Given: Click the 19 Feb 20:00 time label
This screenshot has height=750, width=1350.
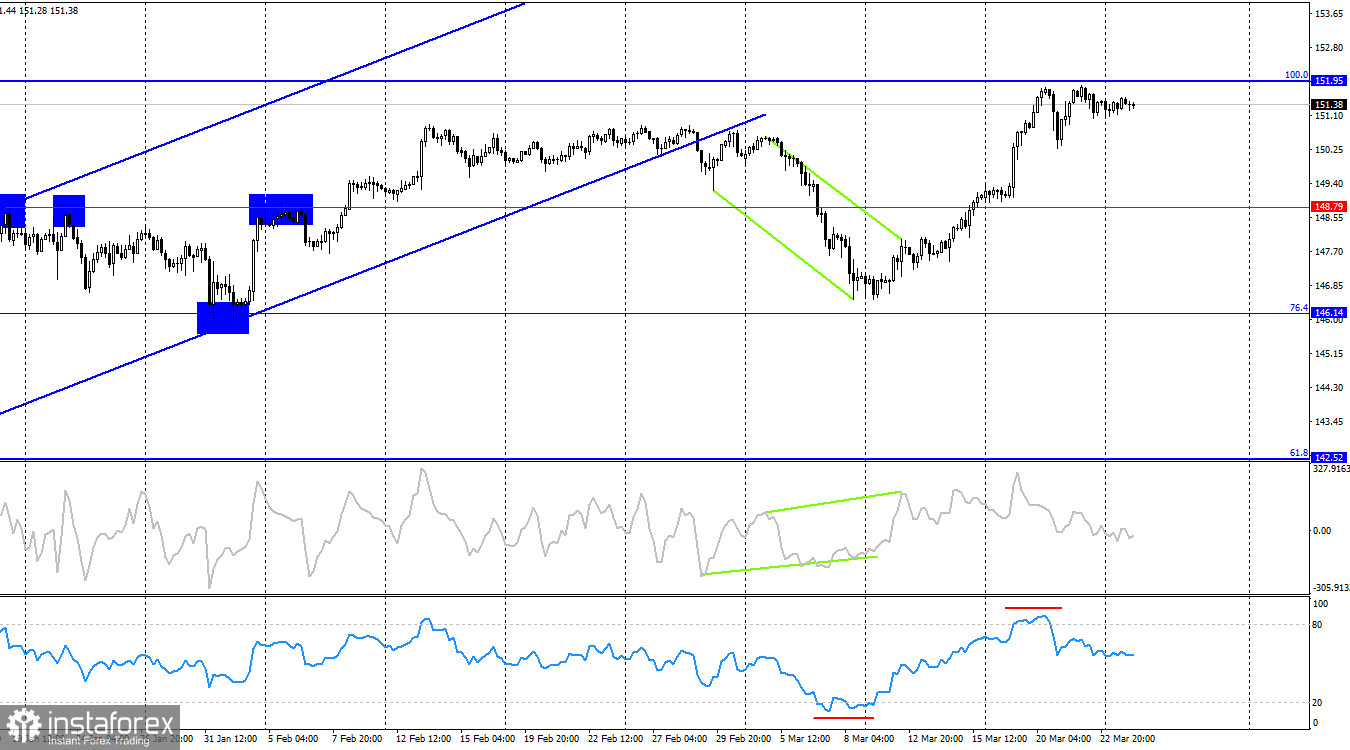Looking at the screenshot, I should 551,740.
